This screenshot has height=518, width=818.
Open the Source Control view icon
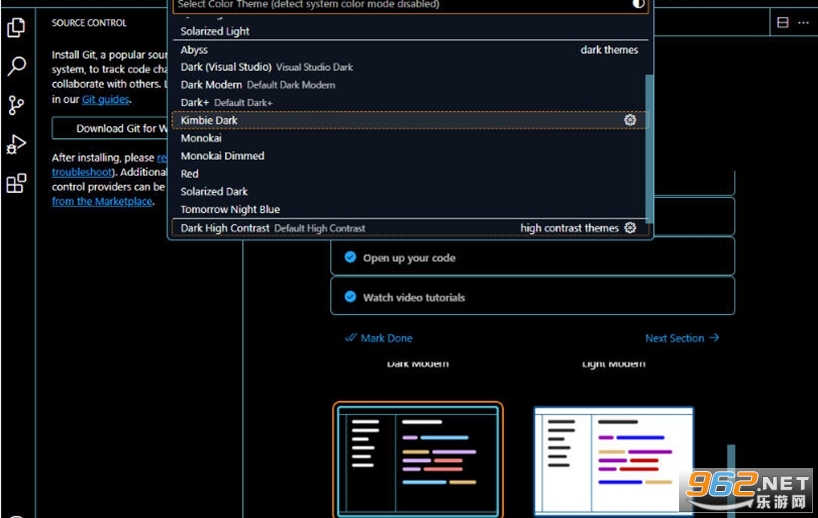(16, 105)
